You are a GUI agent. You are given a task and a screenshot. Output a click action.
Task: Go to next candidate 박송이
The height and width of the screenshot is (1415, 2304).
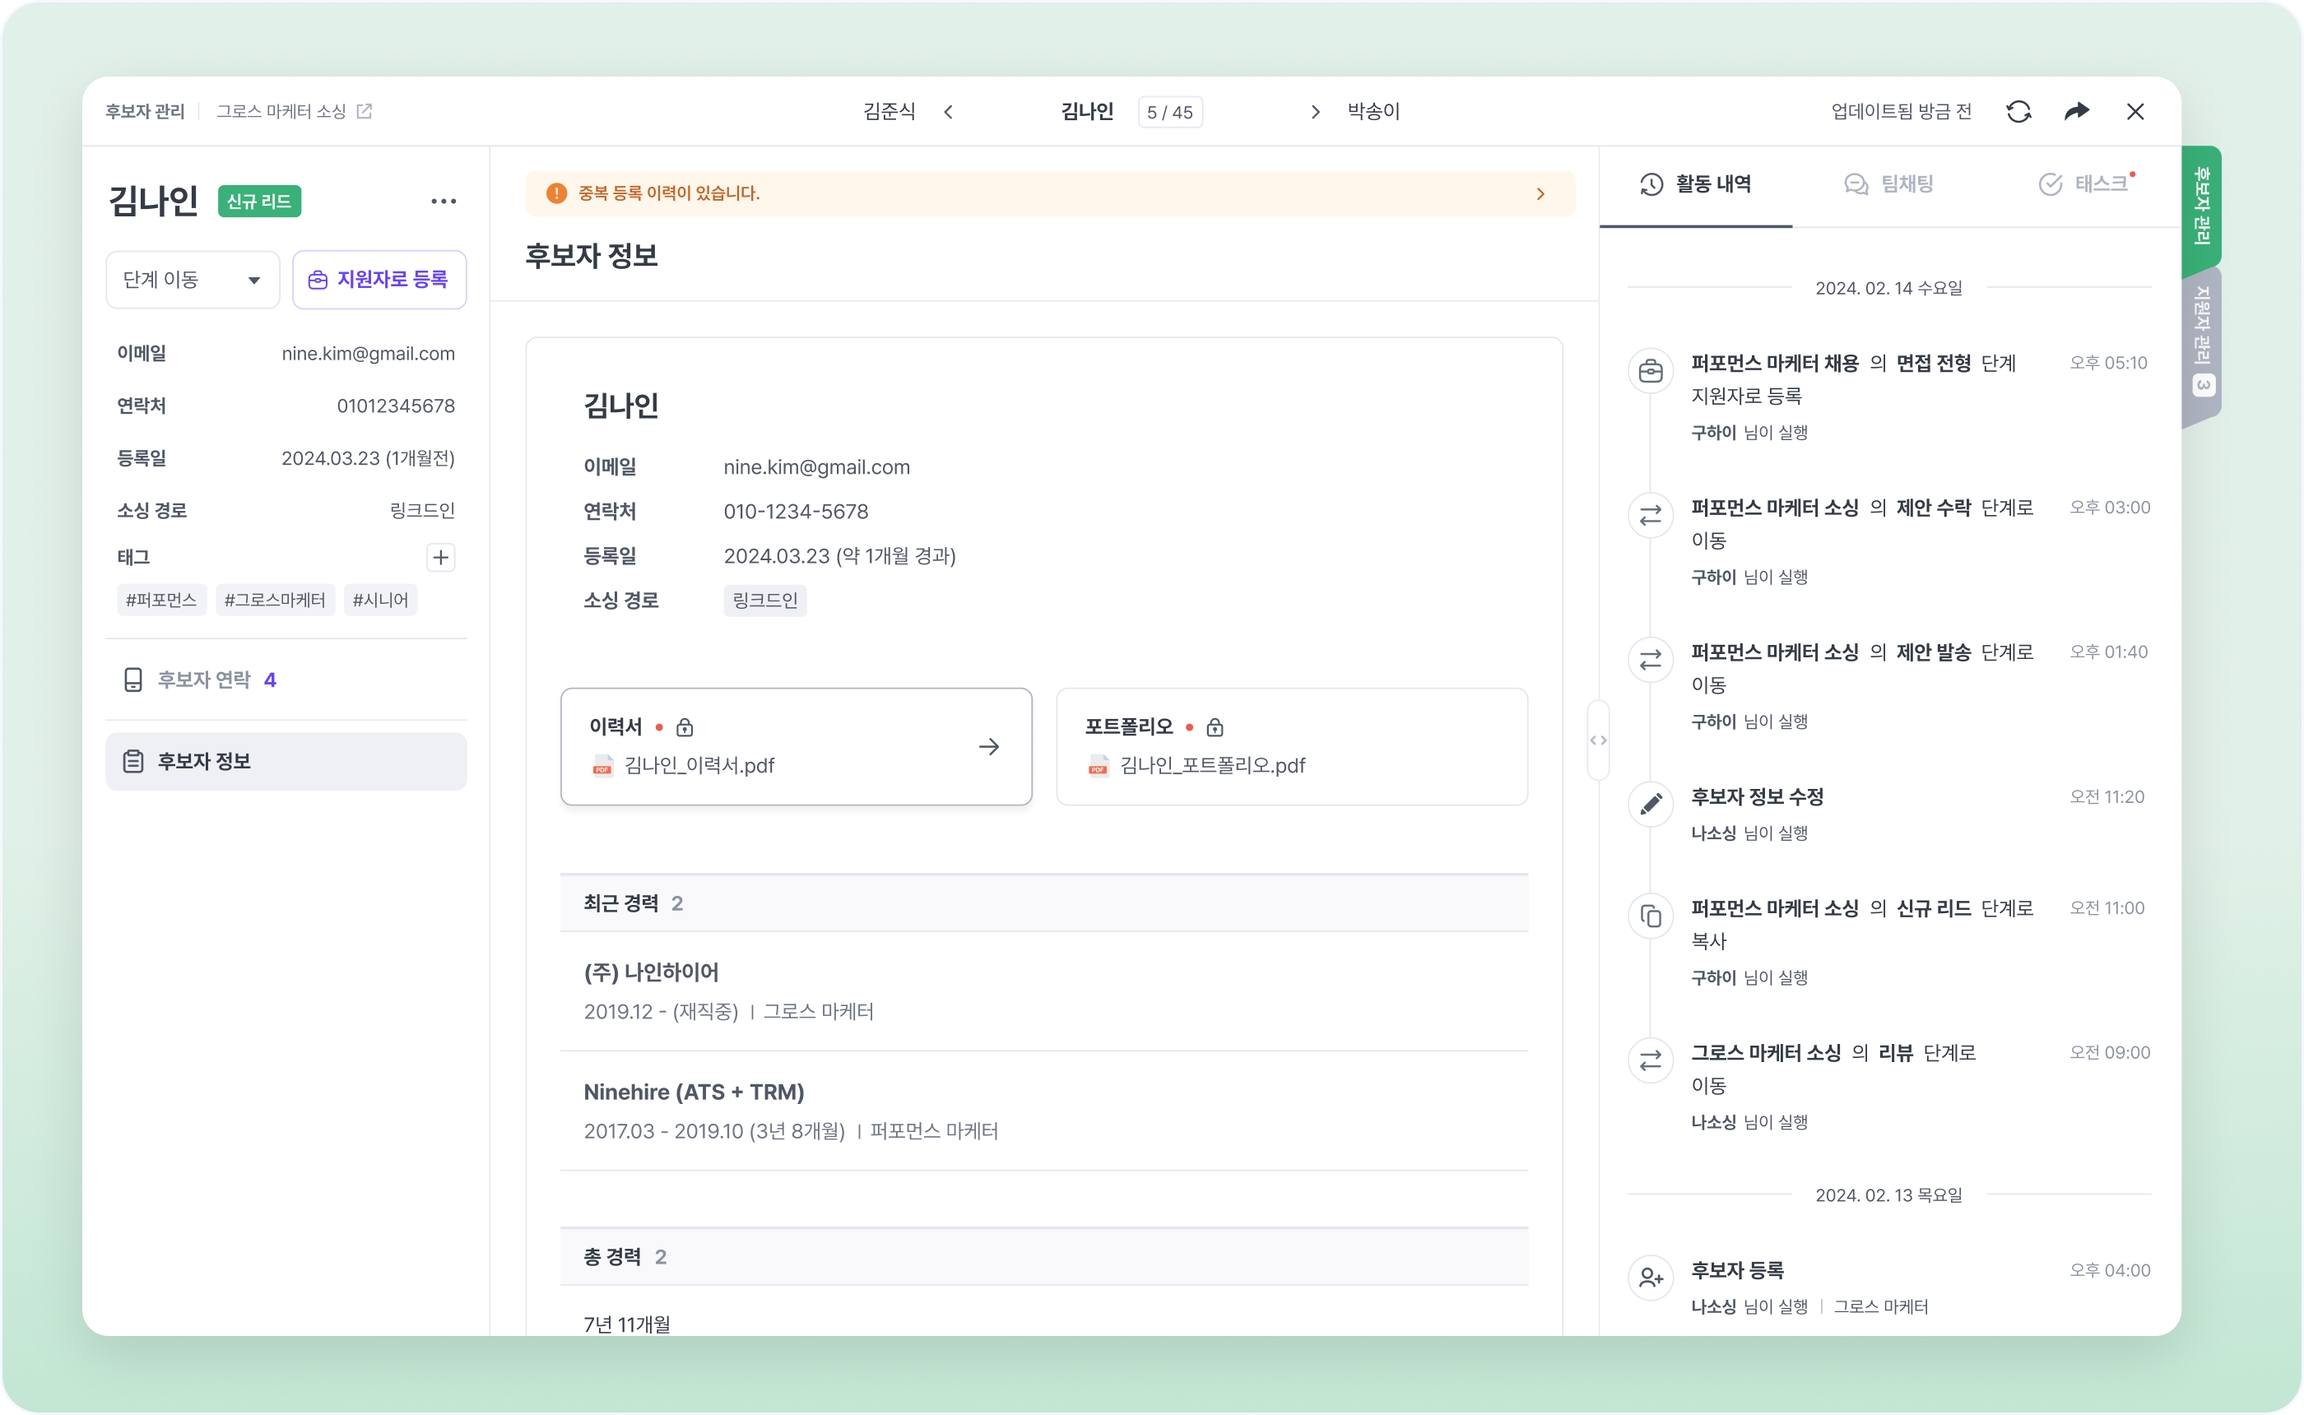[1315, 112]
